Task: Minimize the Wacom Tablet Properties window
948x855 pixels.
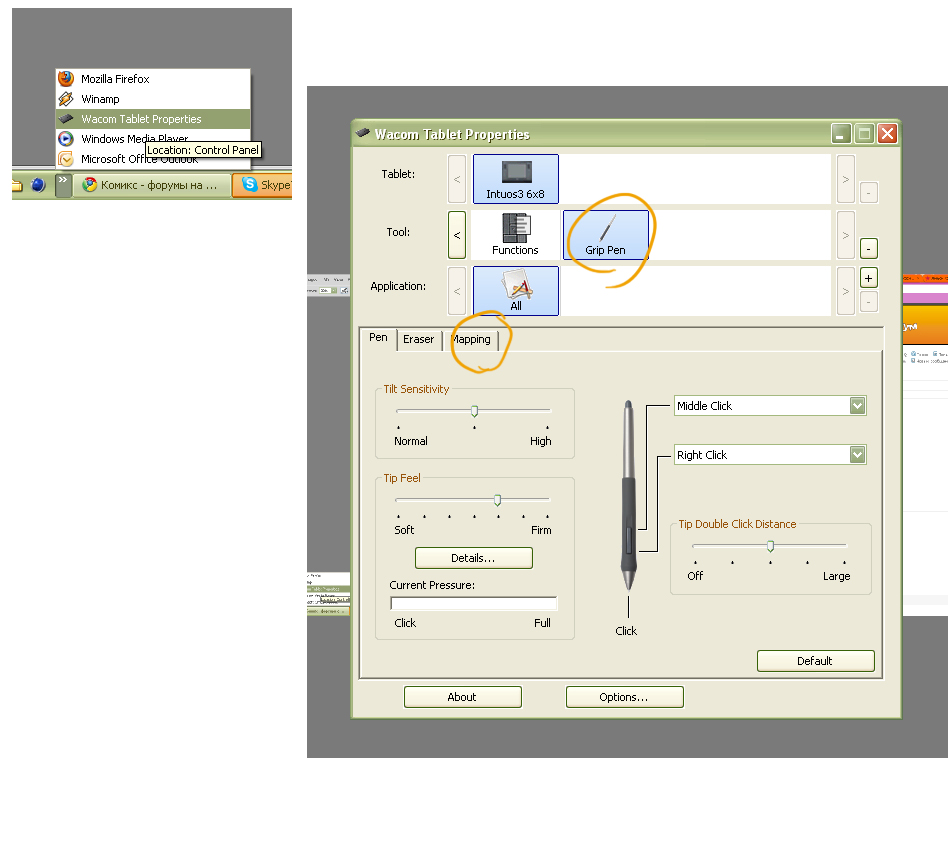Action: (x=841, y=134)
